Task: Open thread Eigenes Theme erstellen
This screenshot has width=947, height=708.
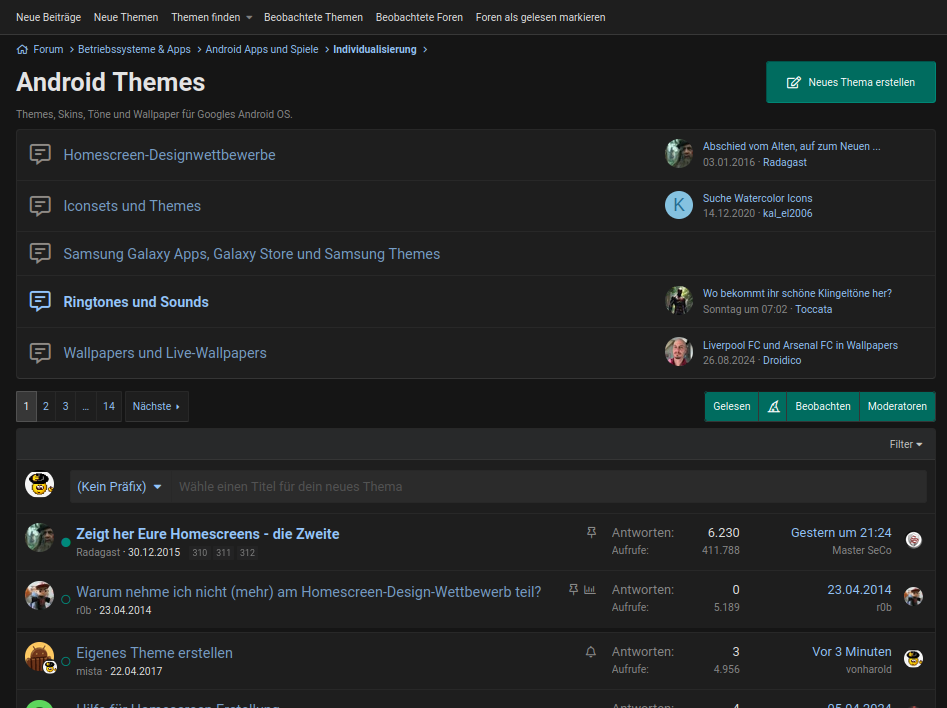Action: pyautogui.click(x=154, y=653)
